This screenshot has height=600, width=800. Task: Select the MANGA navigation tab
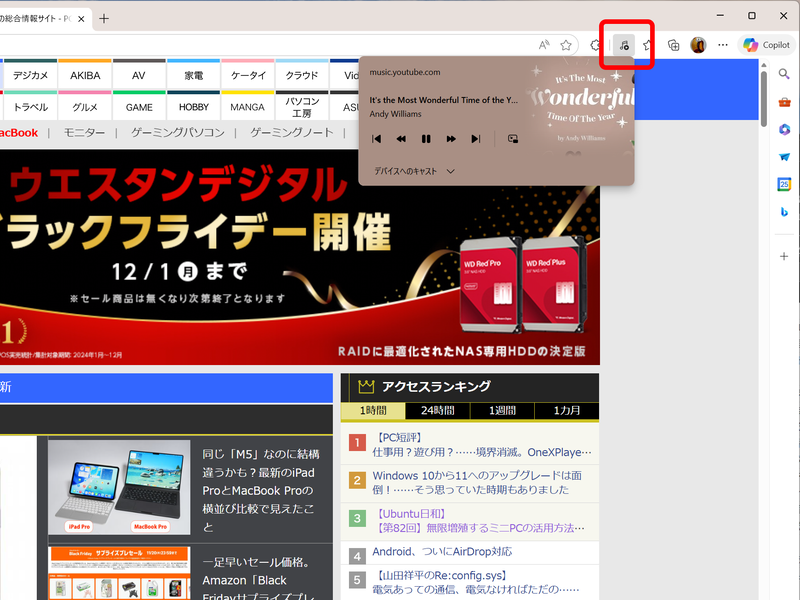(x=247, y=107)
